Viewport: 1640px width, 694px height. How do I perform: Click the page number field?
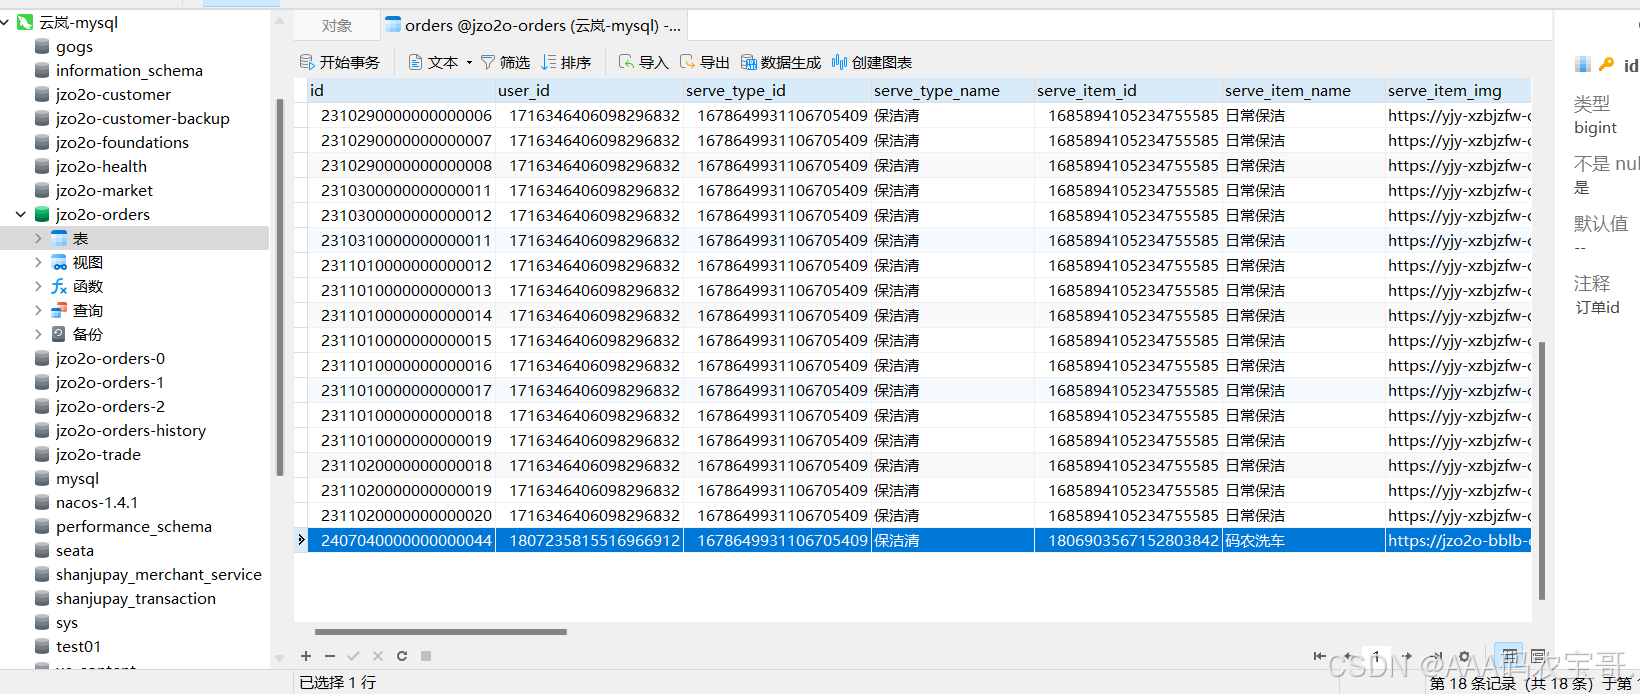pyautogui.click(x=1377, y=656)
